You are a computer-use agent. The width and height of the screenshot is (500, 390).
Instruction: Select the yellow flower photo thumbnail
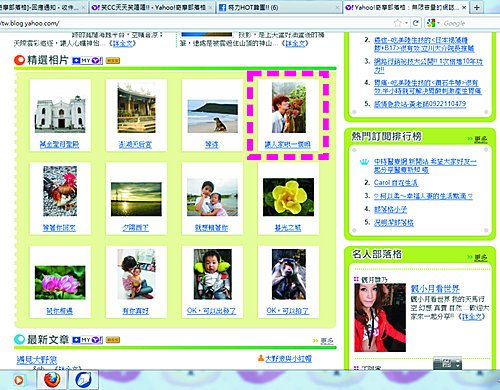[288, 197]
